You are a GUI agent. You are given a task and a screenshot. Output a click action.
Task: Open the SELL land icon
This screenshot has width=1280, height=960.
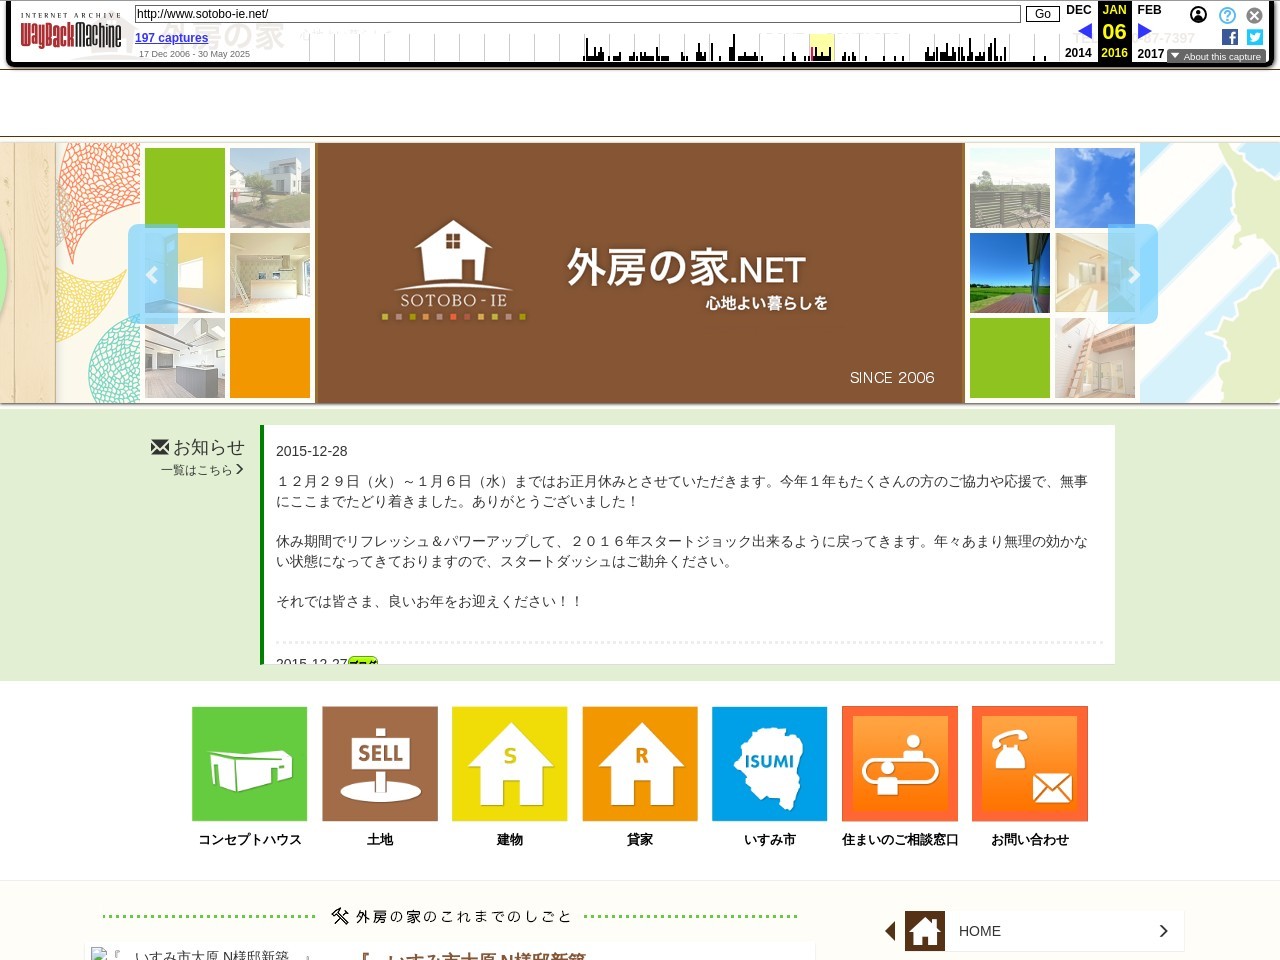click(380, 764)
